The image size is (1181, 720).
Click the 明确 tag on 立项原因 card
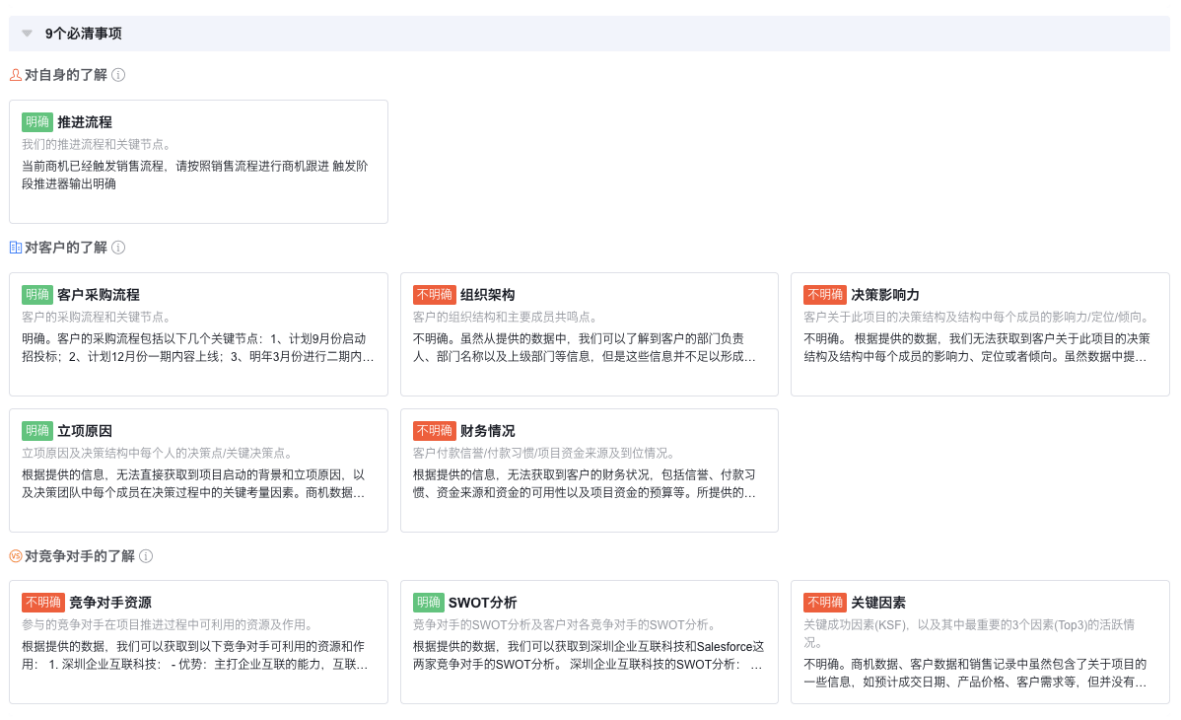pyautogui.click(x=37, y=431)
